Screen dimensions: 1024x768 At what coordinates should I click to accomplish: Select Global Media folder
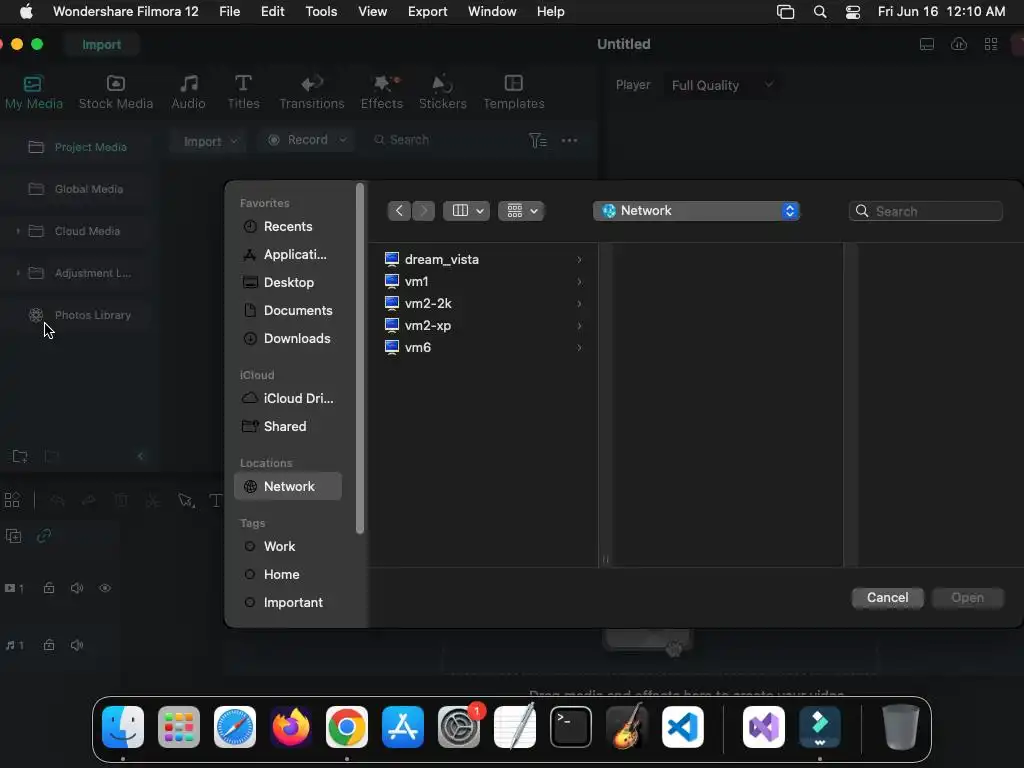coord(76,189)
